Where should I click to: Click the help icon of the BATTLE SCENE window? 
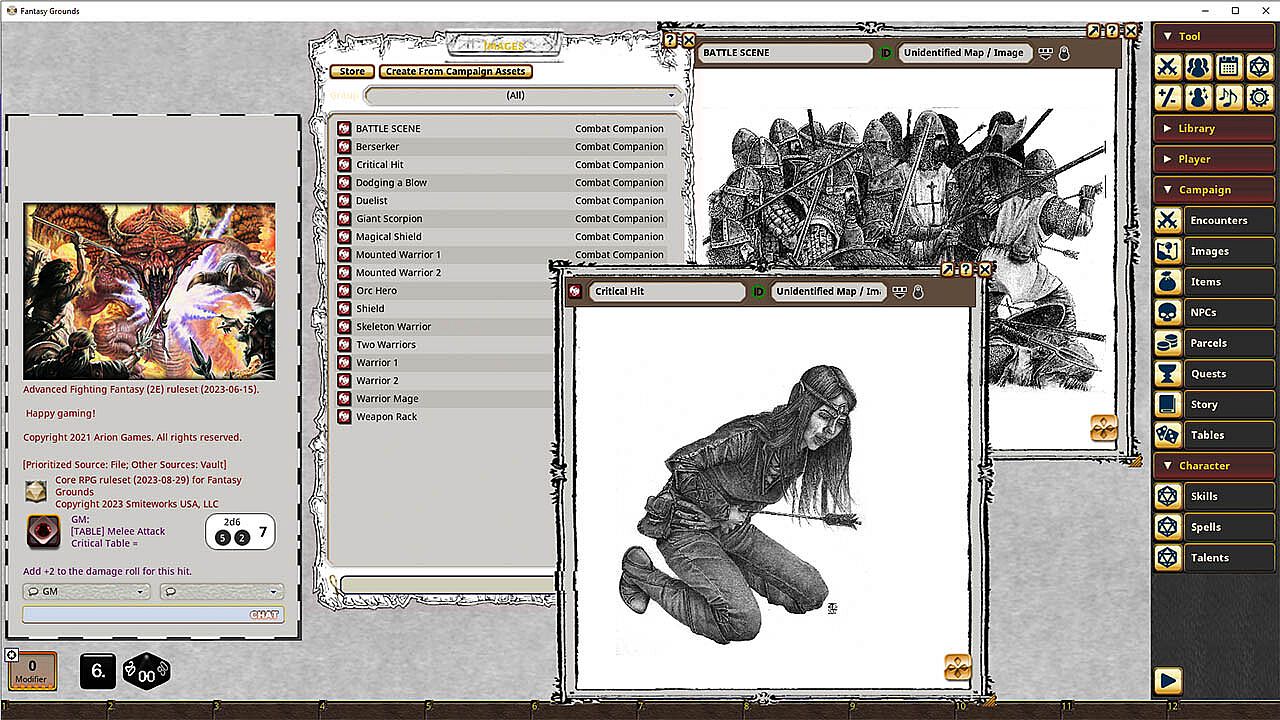pos(1112,31)
